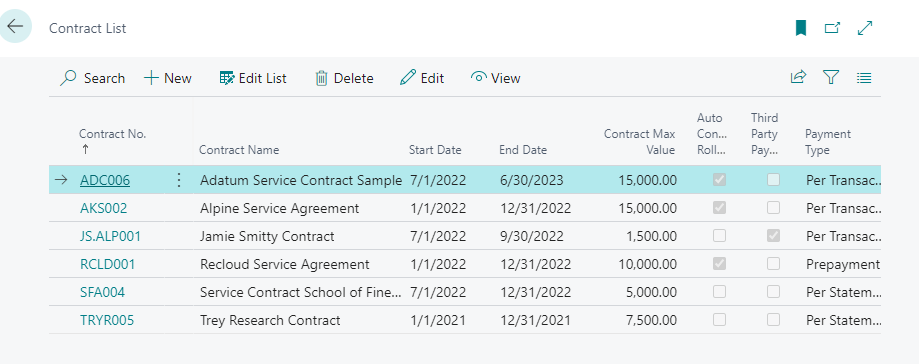This screenshot has width=919, height=364.
Task: Click the bookmark icon
Action: pyautogui.click(x=801, y=28)
